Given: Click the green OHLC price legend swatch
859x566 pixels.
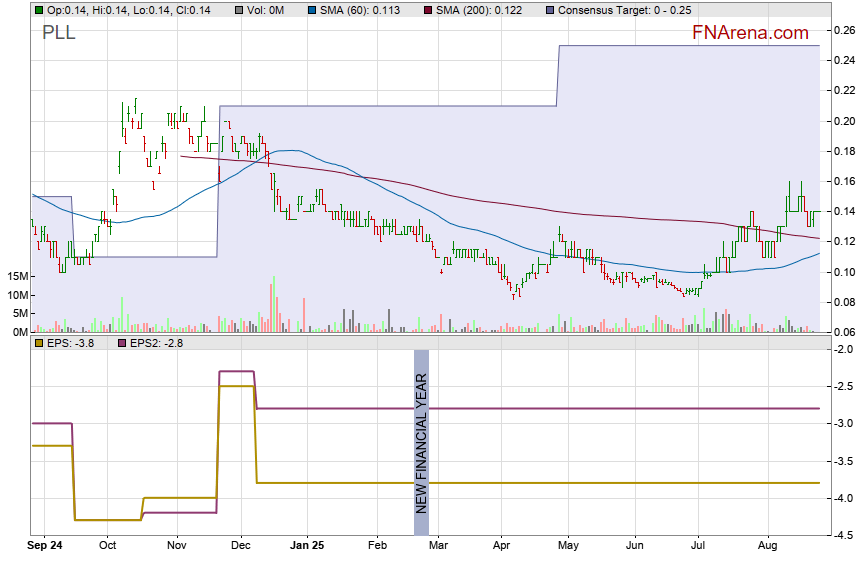Looking at the screenshot, I should pyautogui.click(x=38, y=9).
